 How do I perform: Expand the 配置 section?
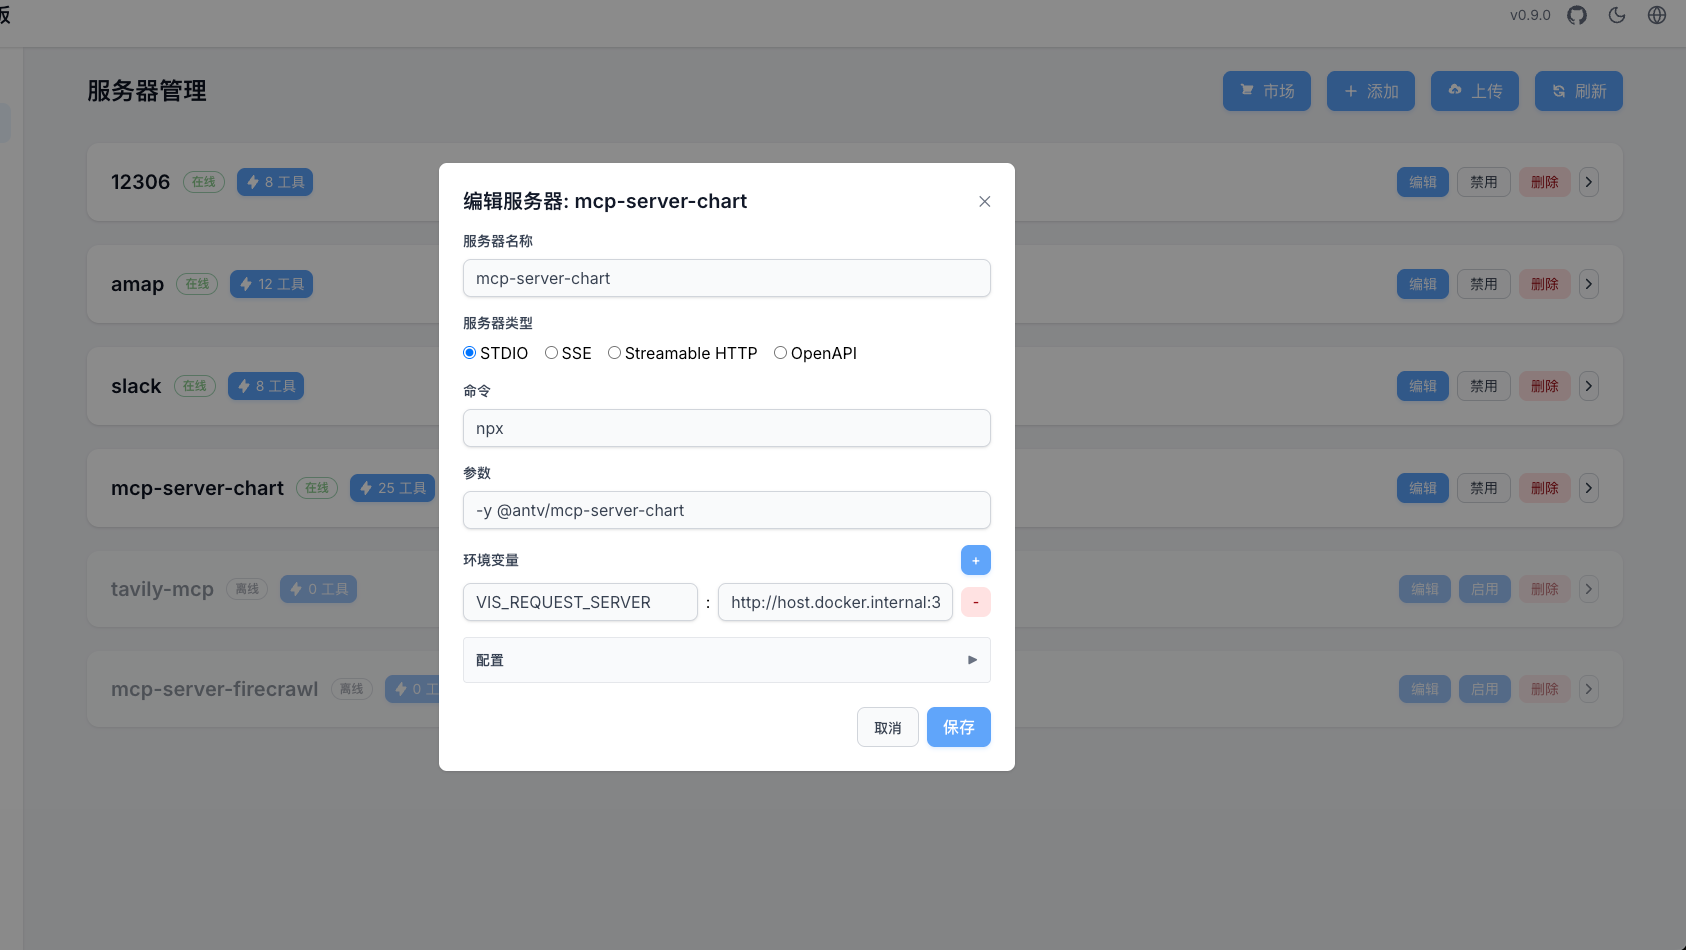point(727,660)
